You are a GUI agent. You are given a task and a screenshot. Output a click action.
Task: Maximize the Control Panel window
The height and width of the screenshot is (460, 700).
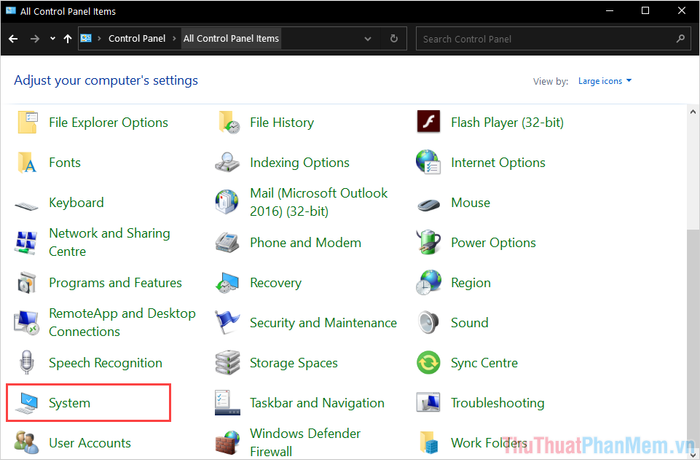[x=645, y=10]
